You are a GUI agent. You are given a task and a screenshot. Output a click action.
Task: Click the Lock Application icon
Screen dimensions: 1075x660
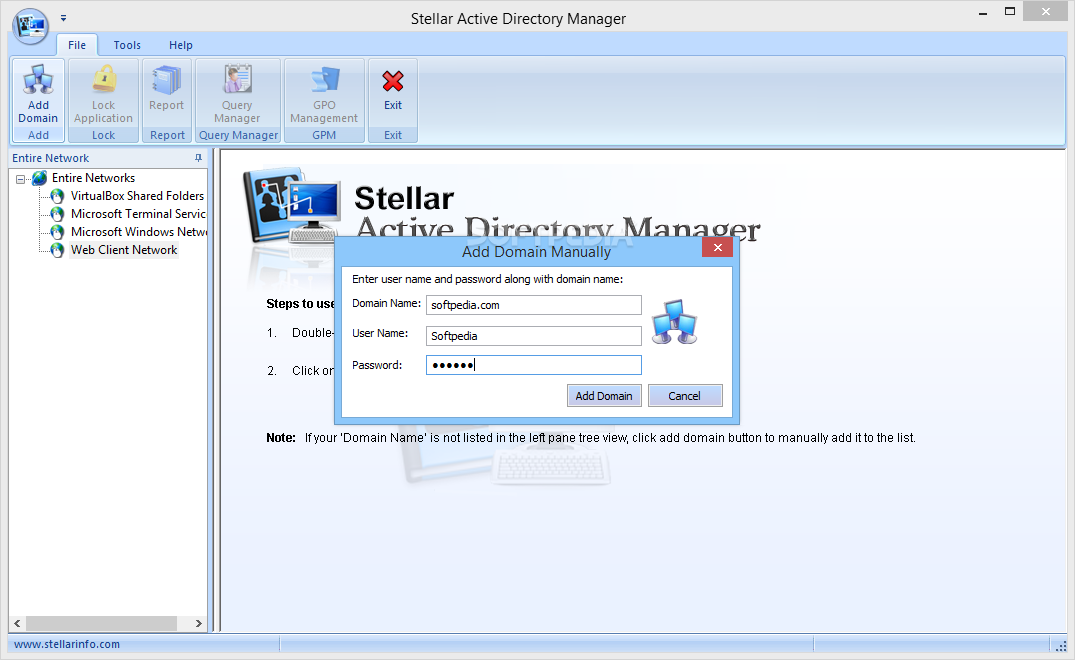point(104,80)
